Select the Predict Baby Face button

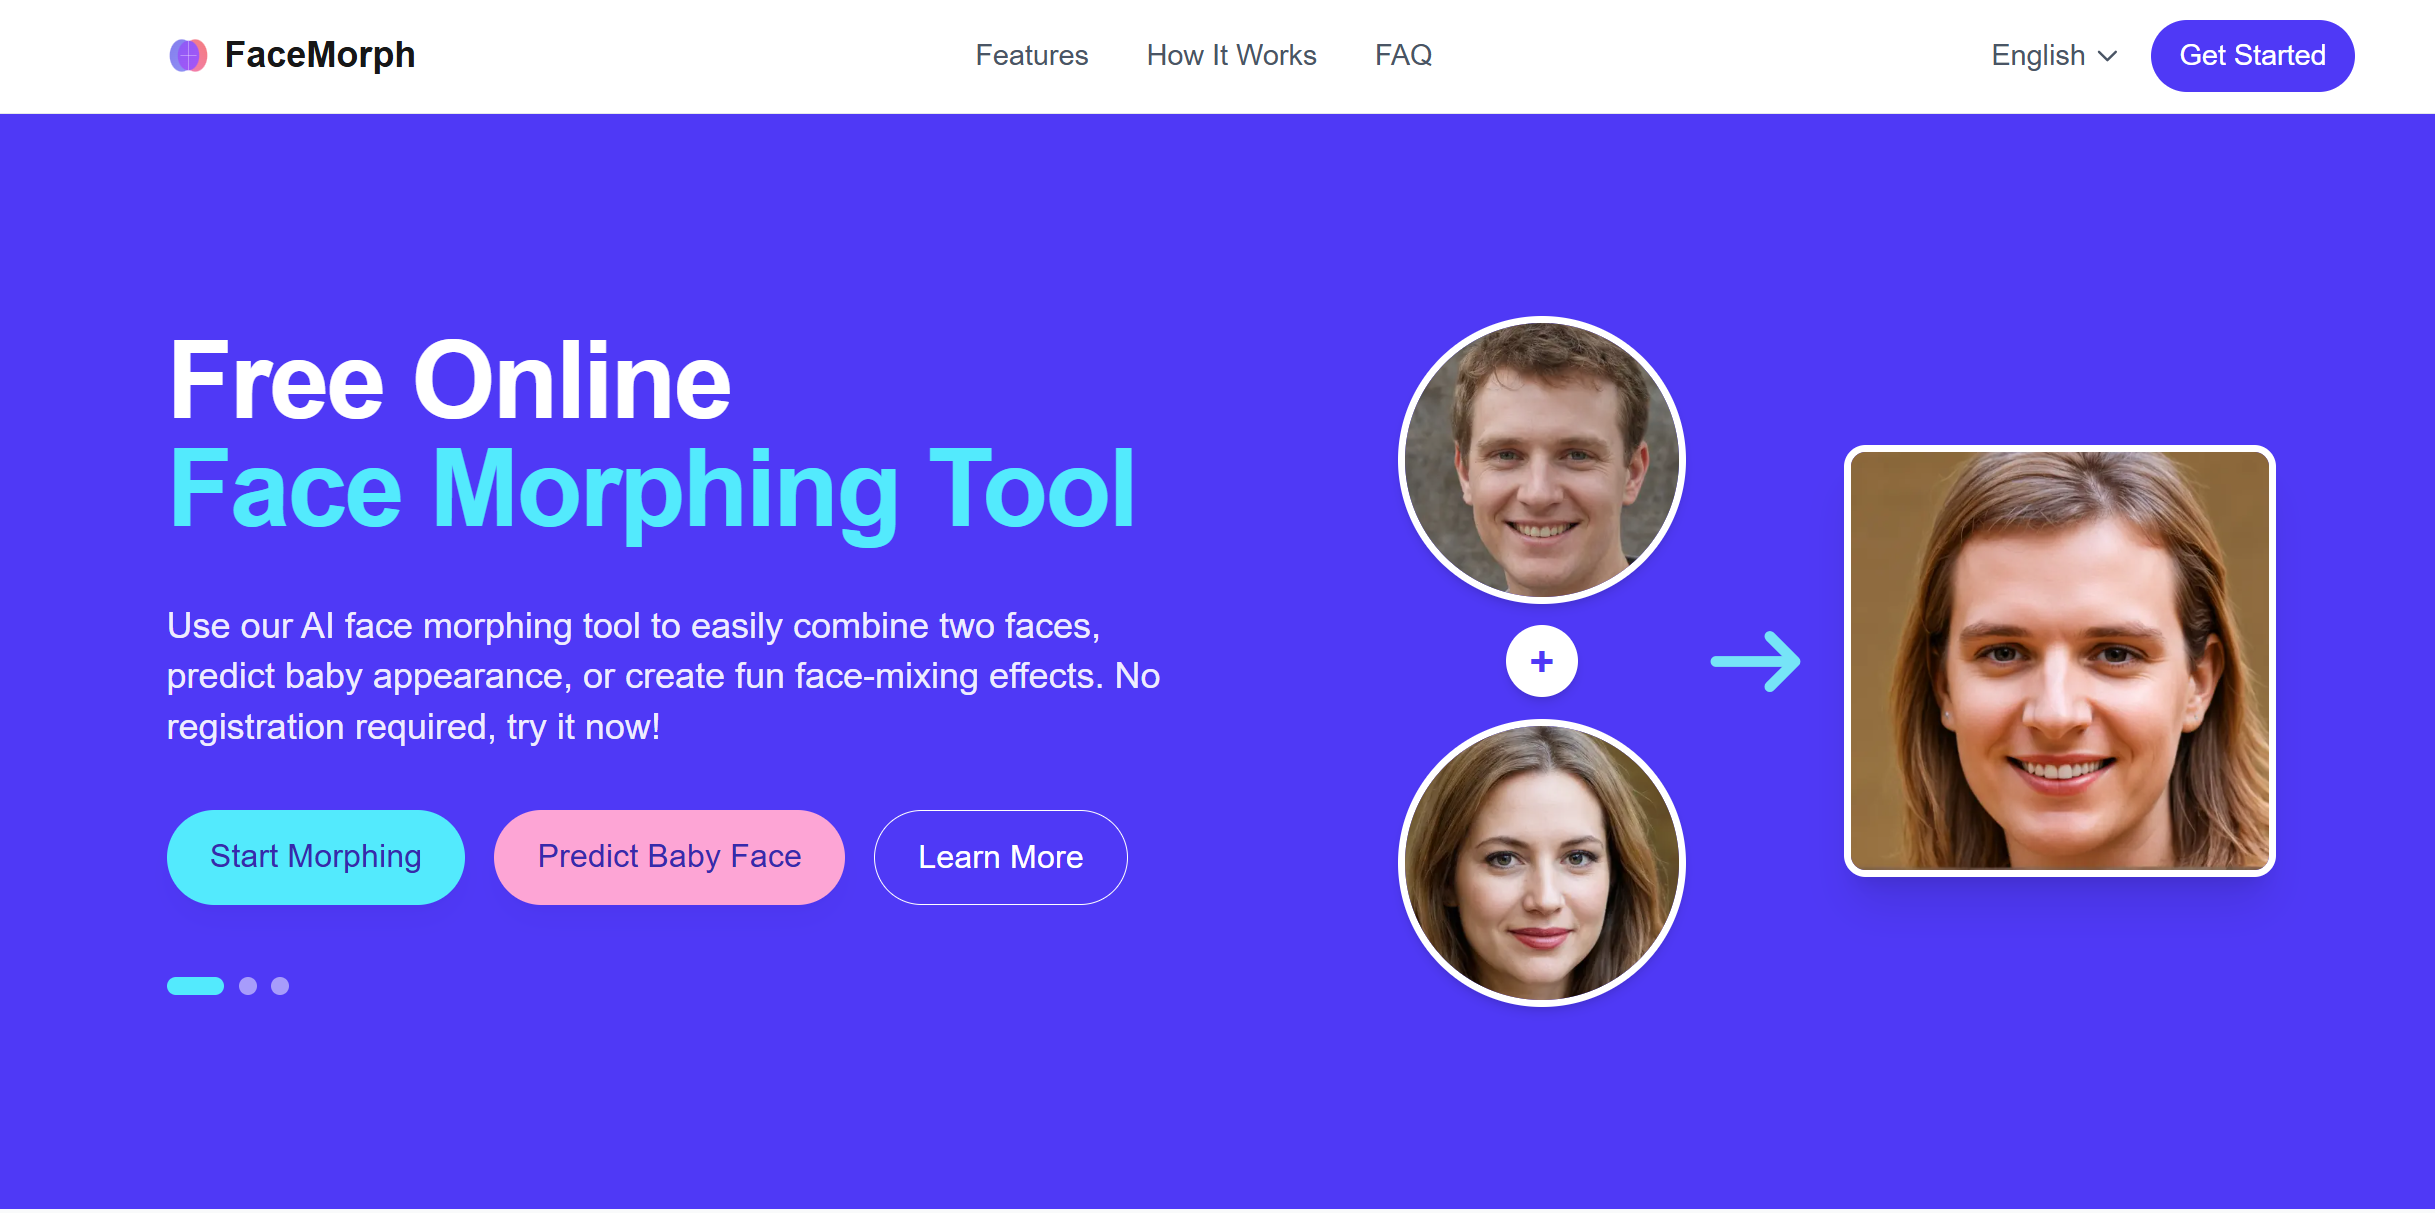coord(669,857)
